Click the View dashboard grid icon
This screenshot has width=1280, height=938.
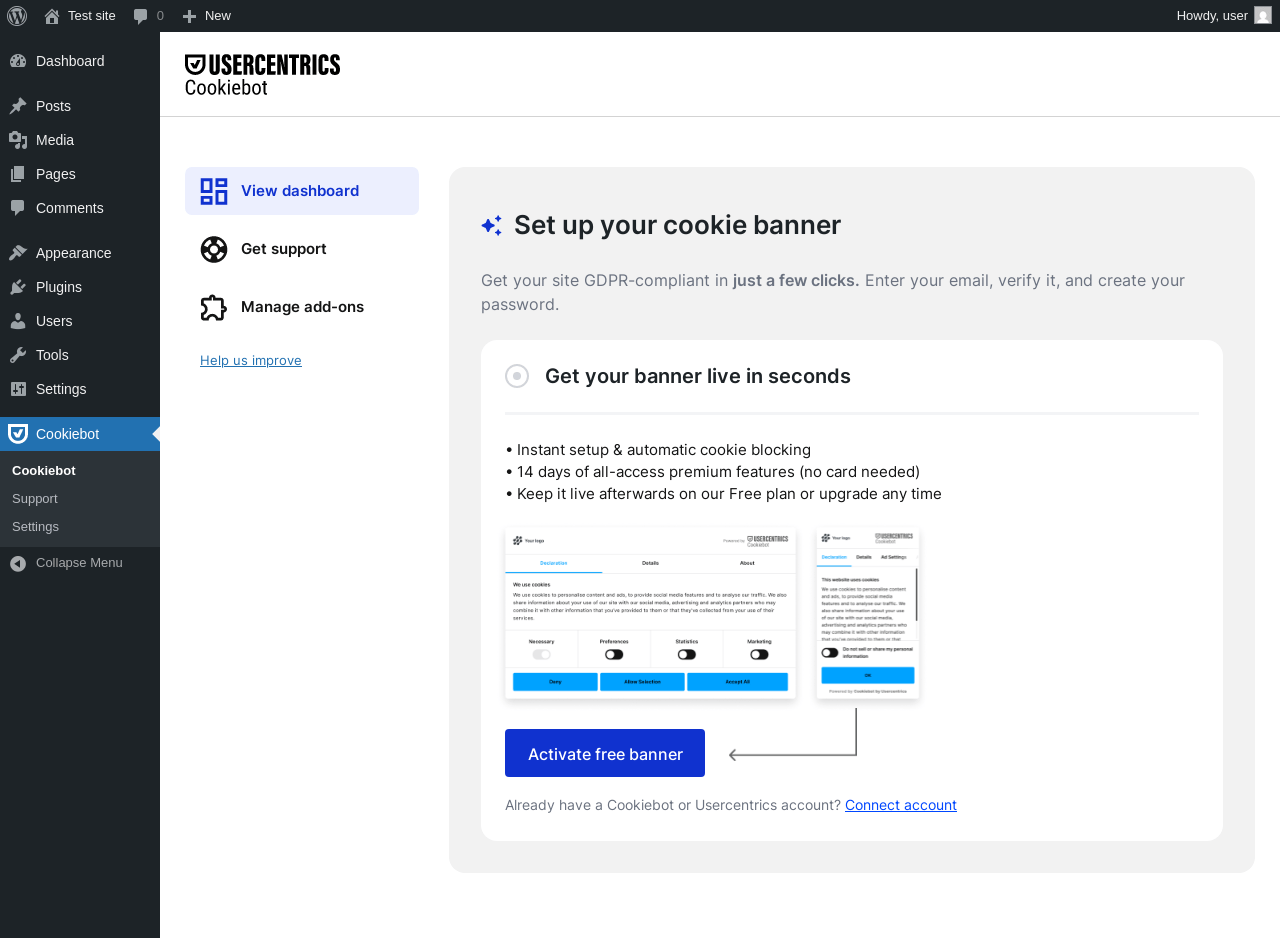tap(214, 191)
